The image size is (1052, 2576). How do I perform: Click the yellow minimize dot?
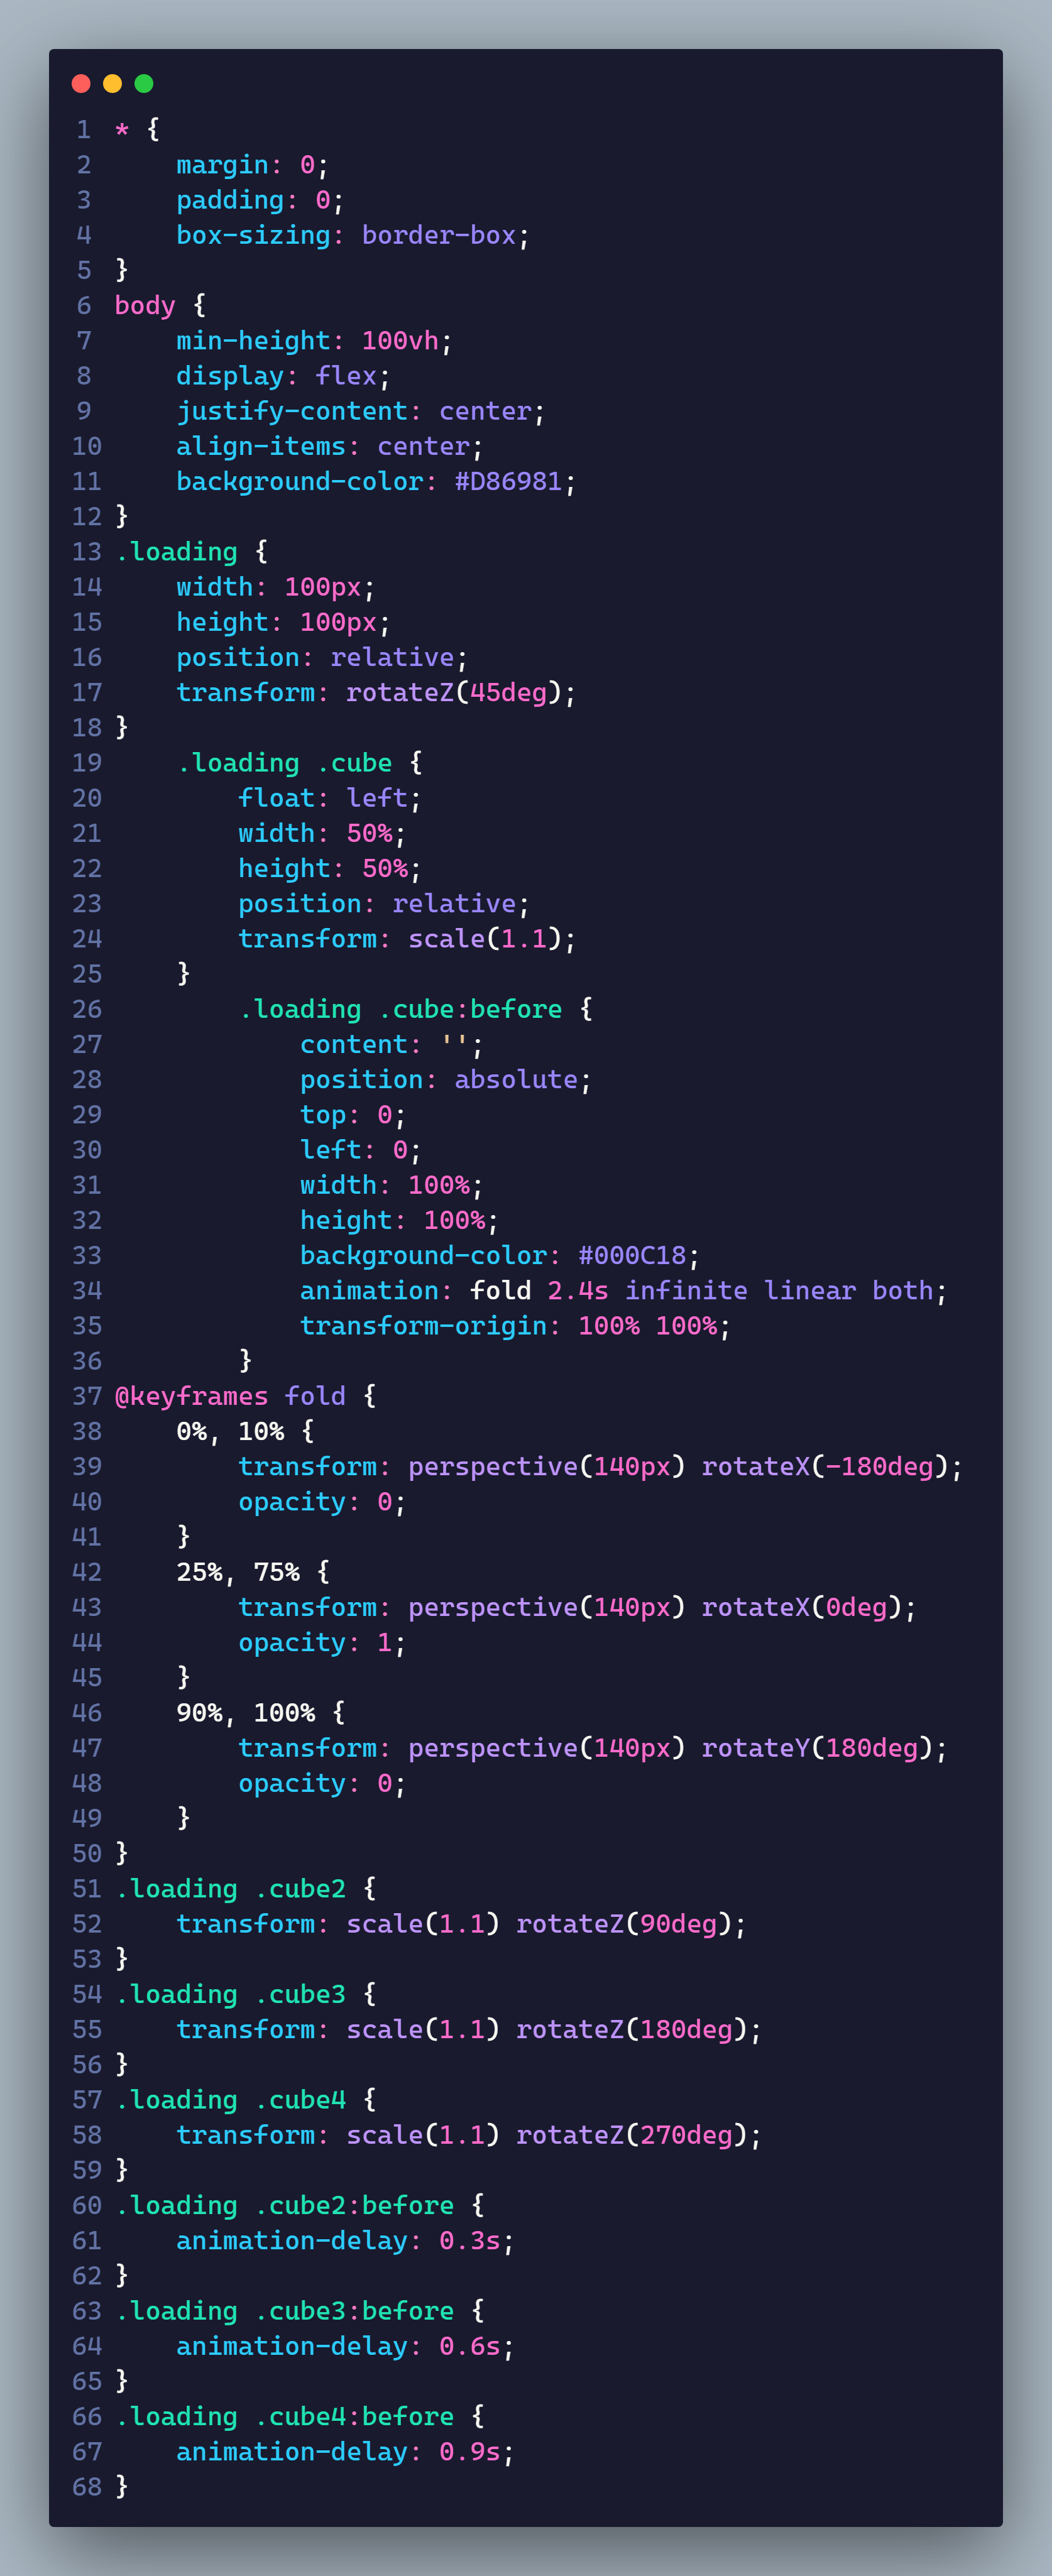pos(113,83)
